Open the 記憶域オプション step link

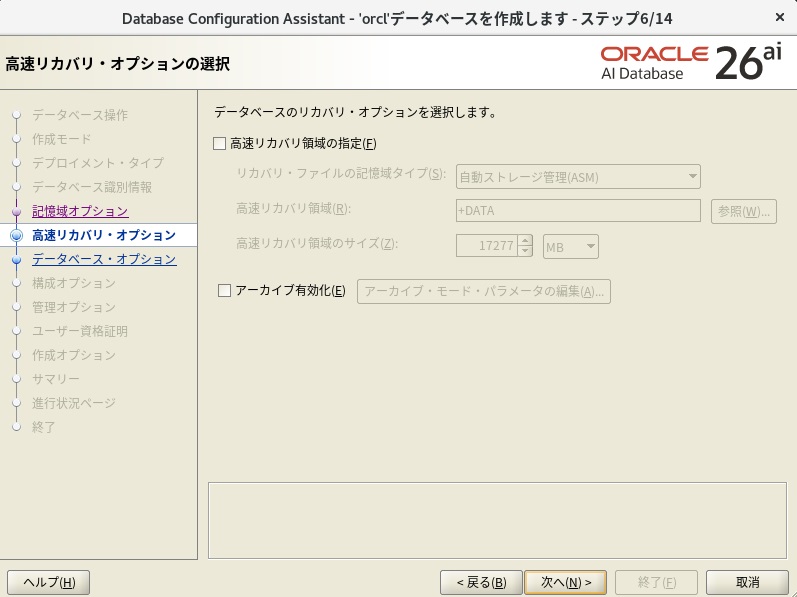pyautogui.click(x=80, y=211)
